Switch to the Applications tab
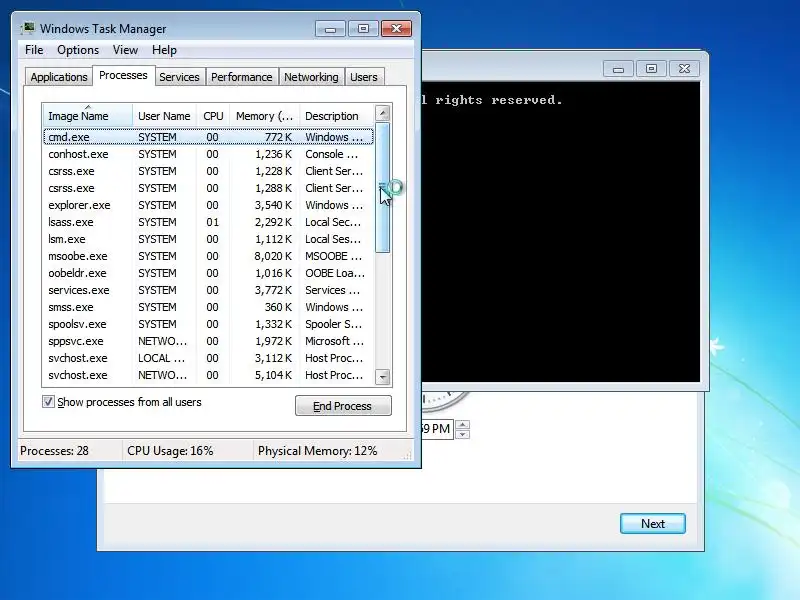Viewport: 800px width, 600px height. click(59, 77)
